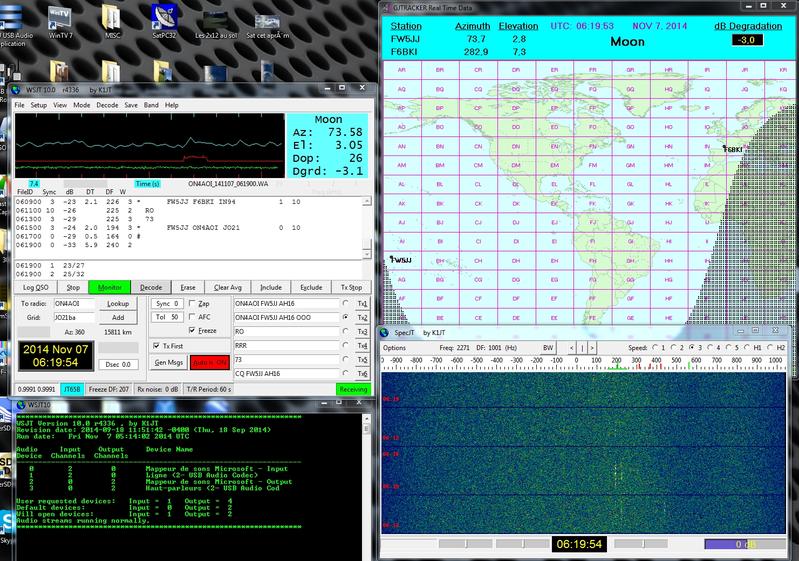Click the Tx2 send button
799x561 pixels.
pyautogui.click(x=362, y=317)
